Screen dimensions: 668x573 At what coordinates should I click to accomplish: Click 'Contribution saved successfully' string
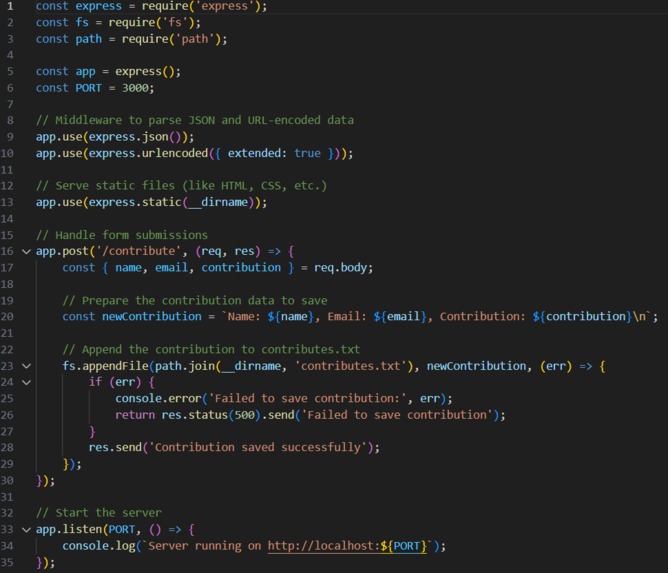(x=257, y=447)
